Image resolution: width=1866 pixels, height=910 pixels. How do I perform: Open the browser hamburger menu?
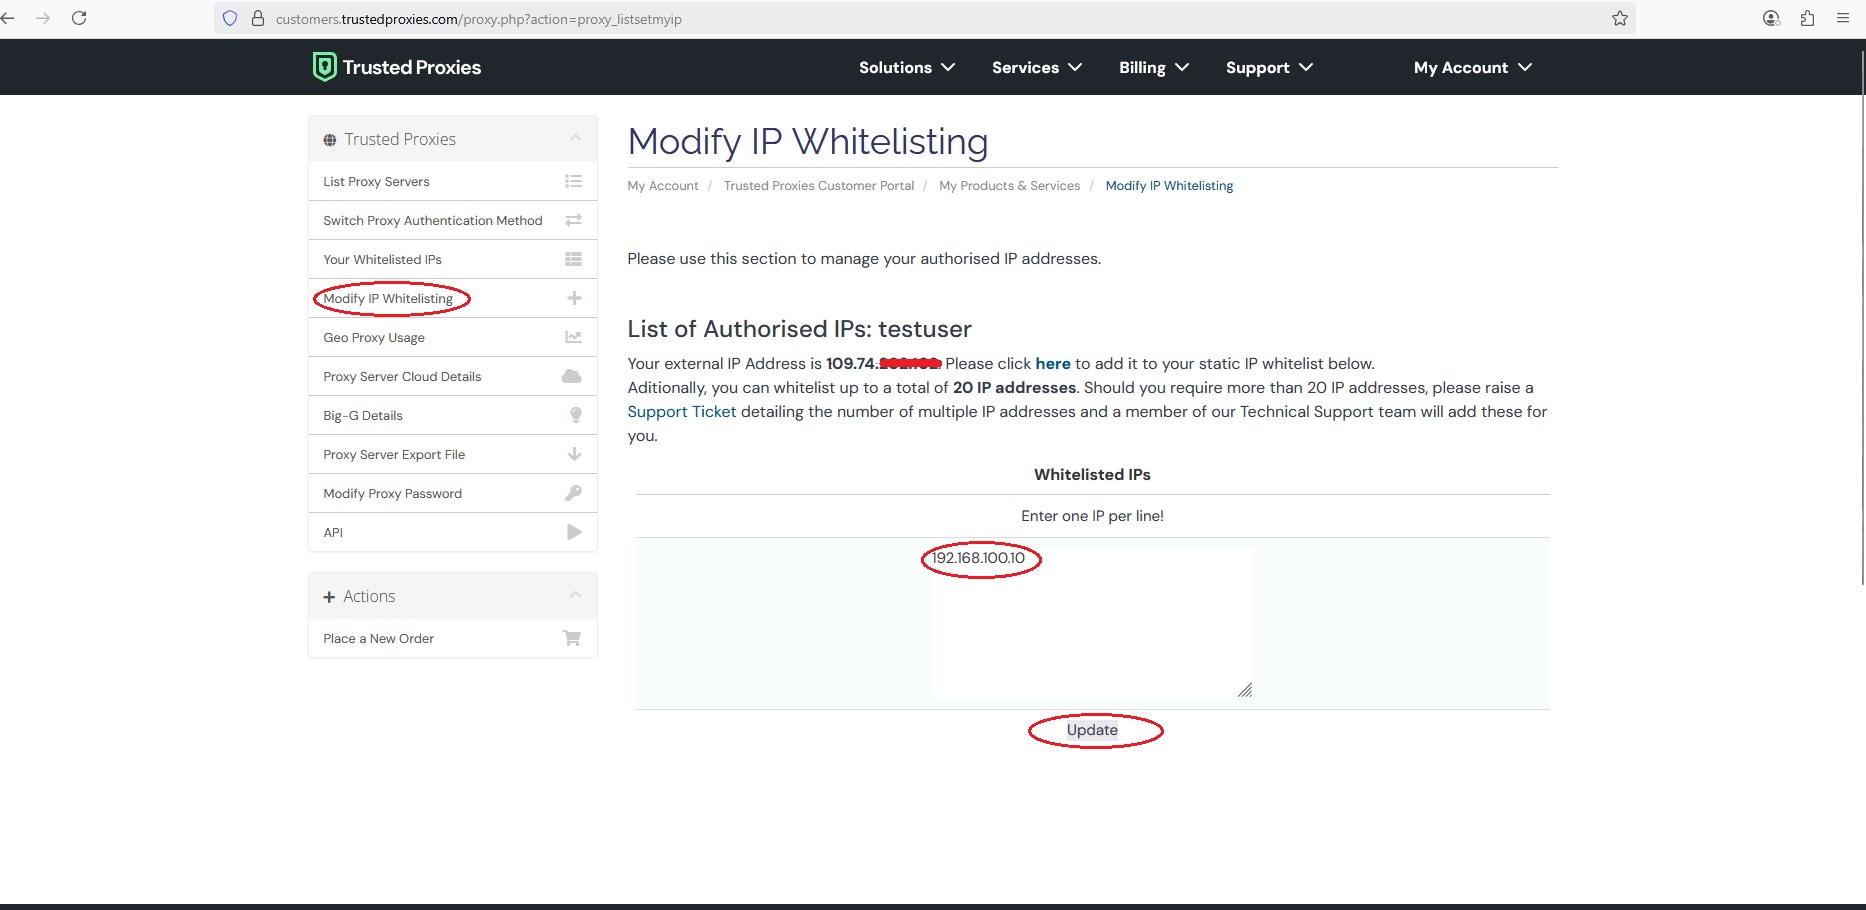point(1843,18)
